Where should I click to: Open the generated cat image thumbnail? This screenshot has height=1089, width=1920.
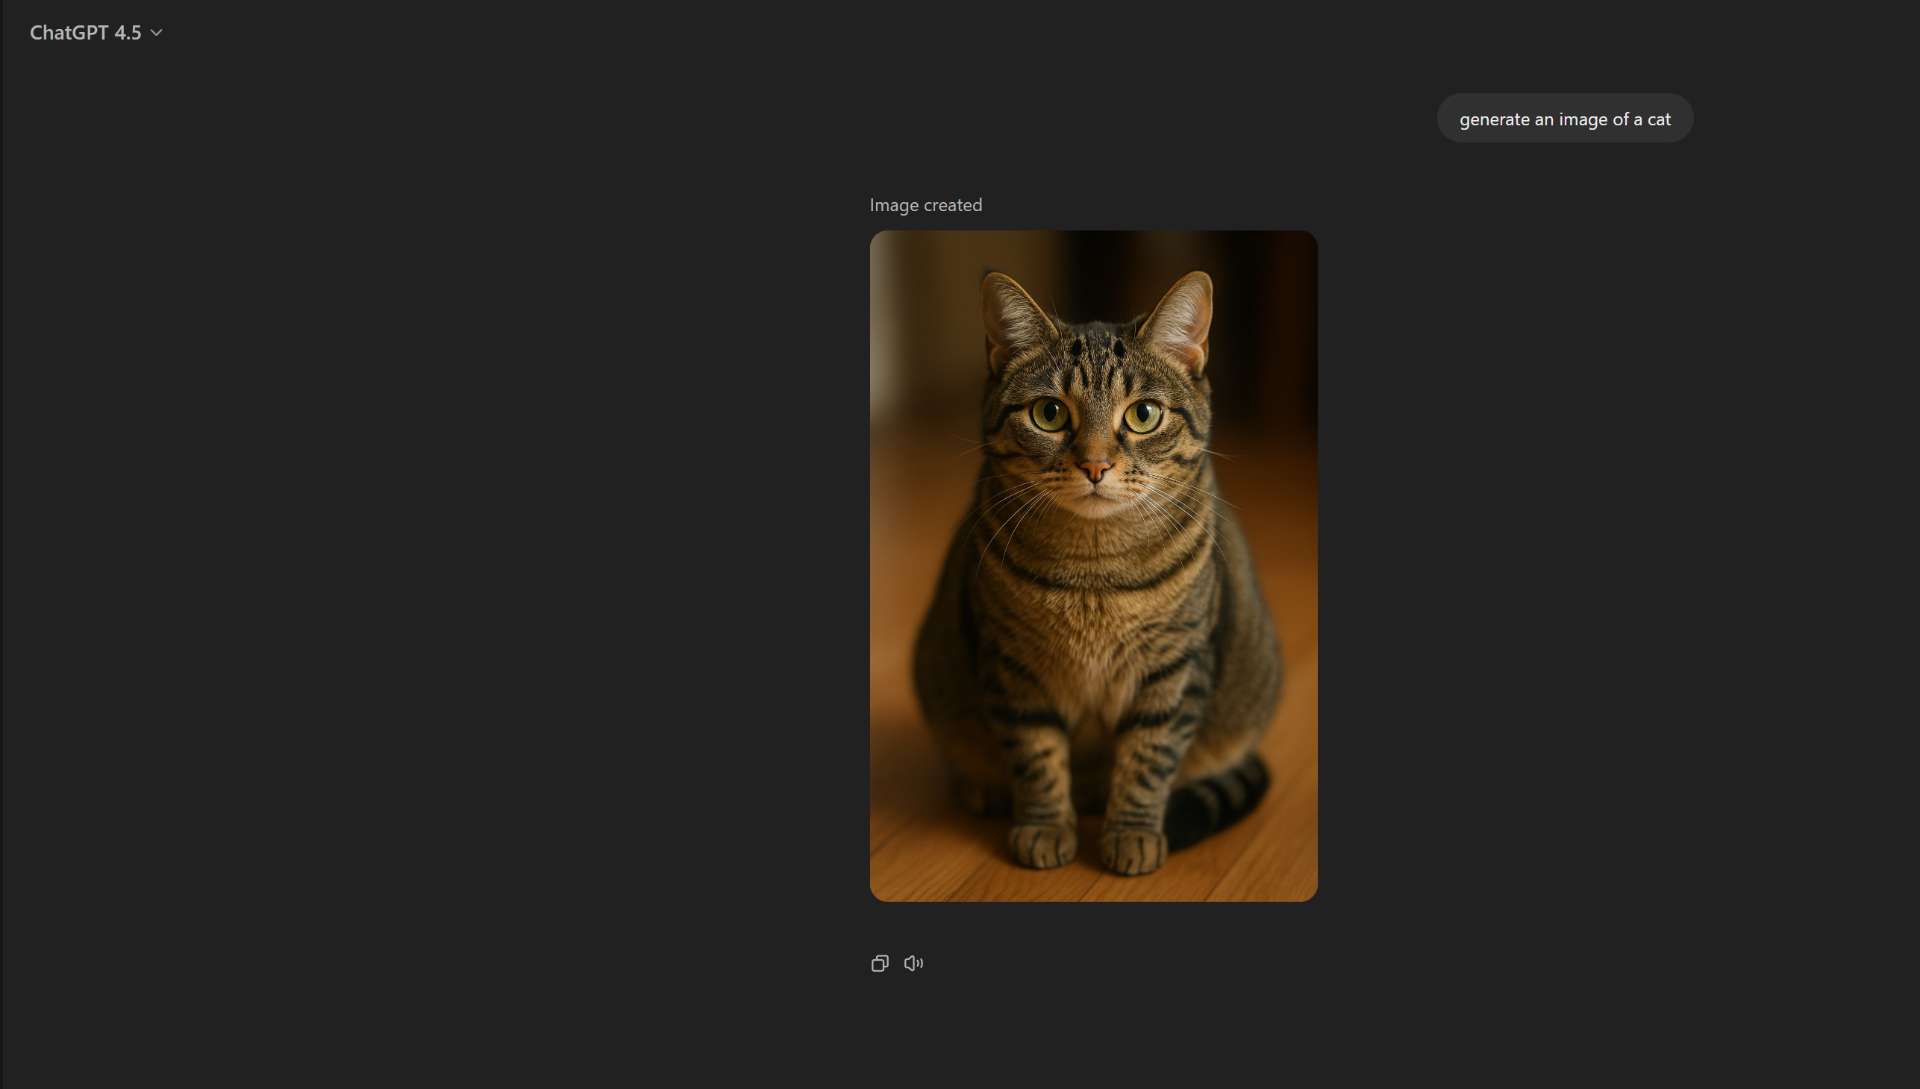(x=1093, y=566)
